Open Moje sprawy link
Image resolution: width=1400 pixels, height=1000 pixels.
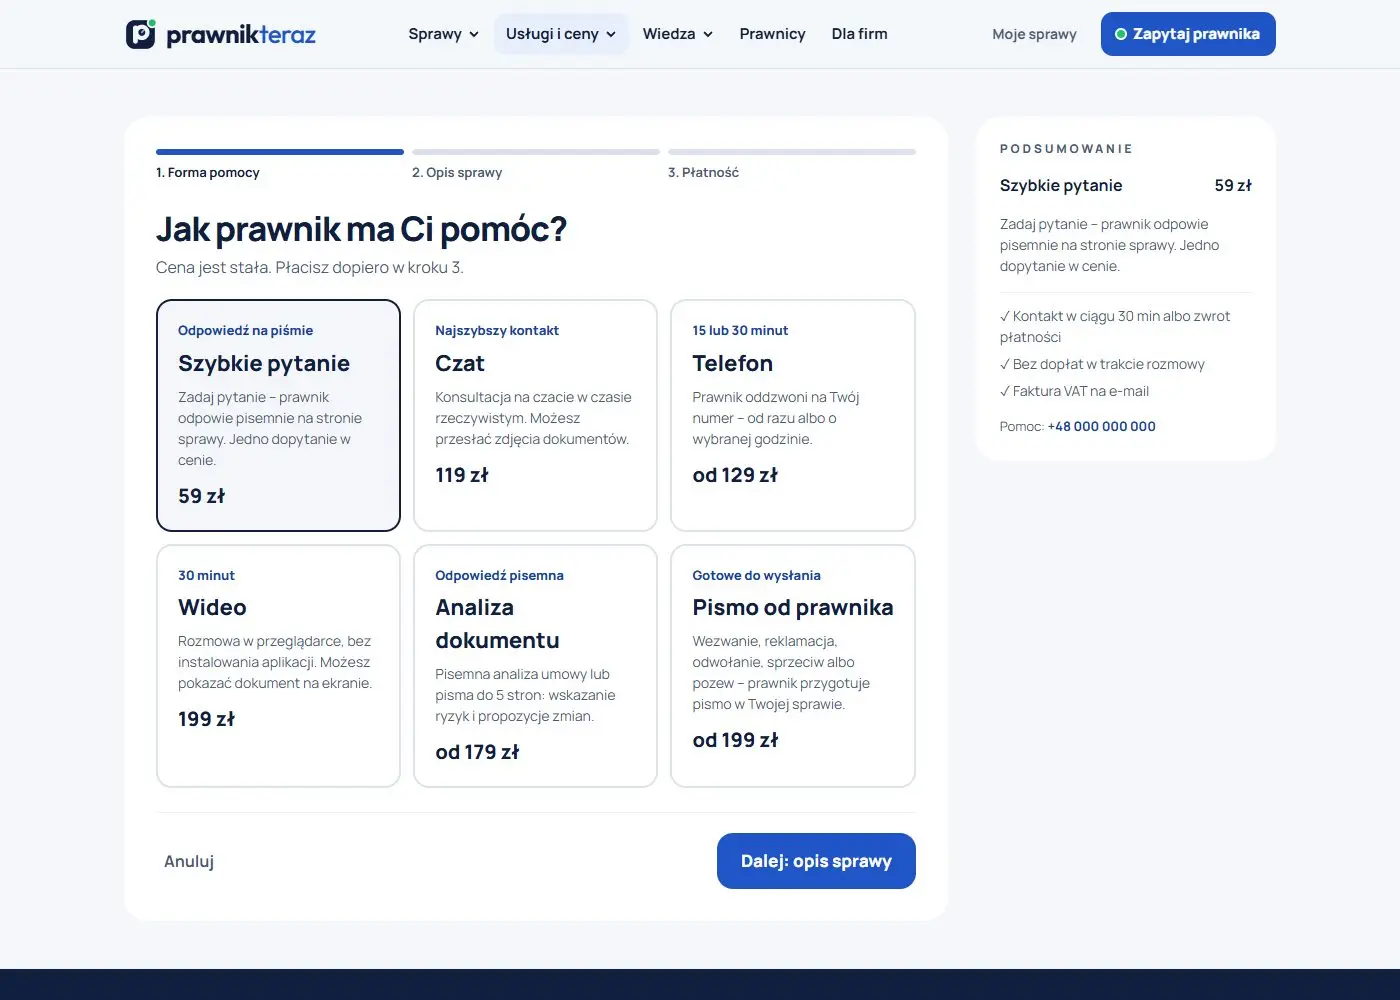click(1034, 34)
